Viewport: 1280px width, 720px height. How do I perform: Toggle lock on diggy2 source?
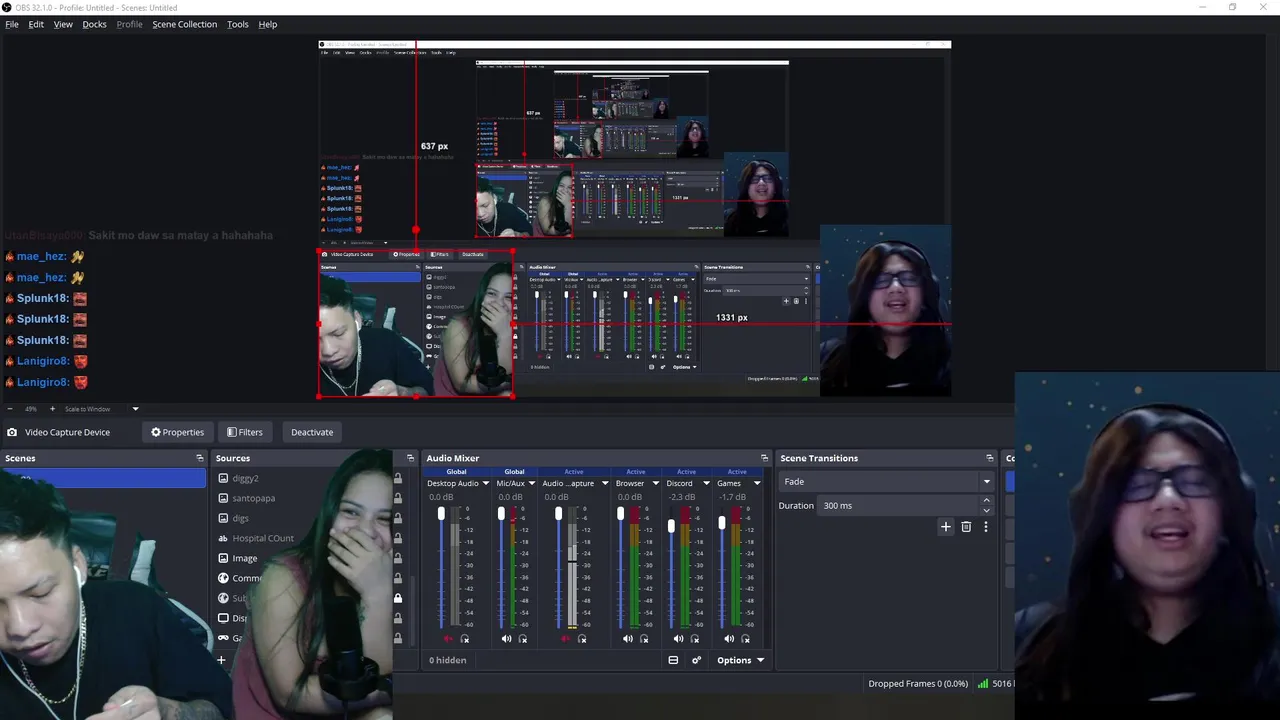[398, 478]
